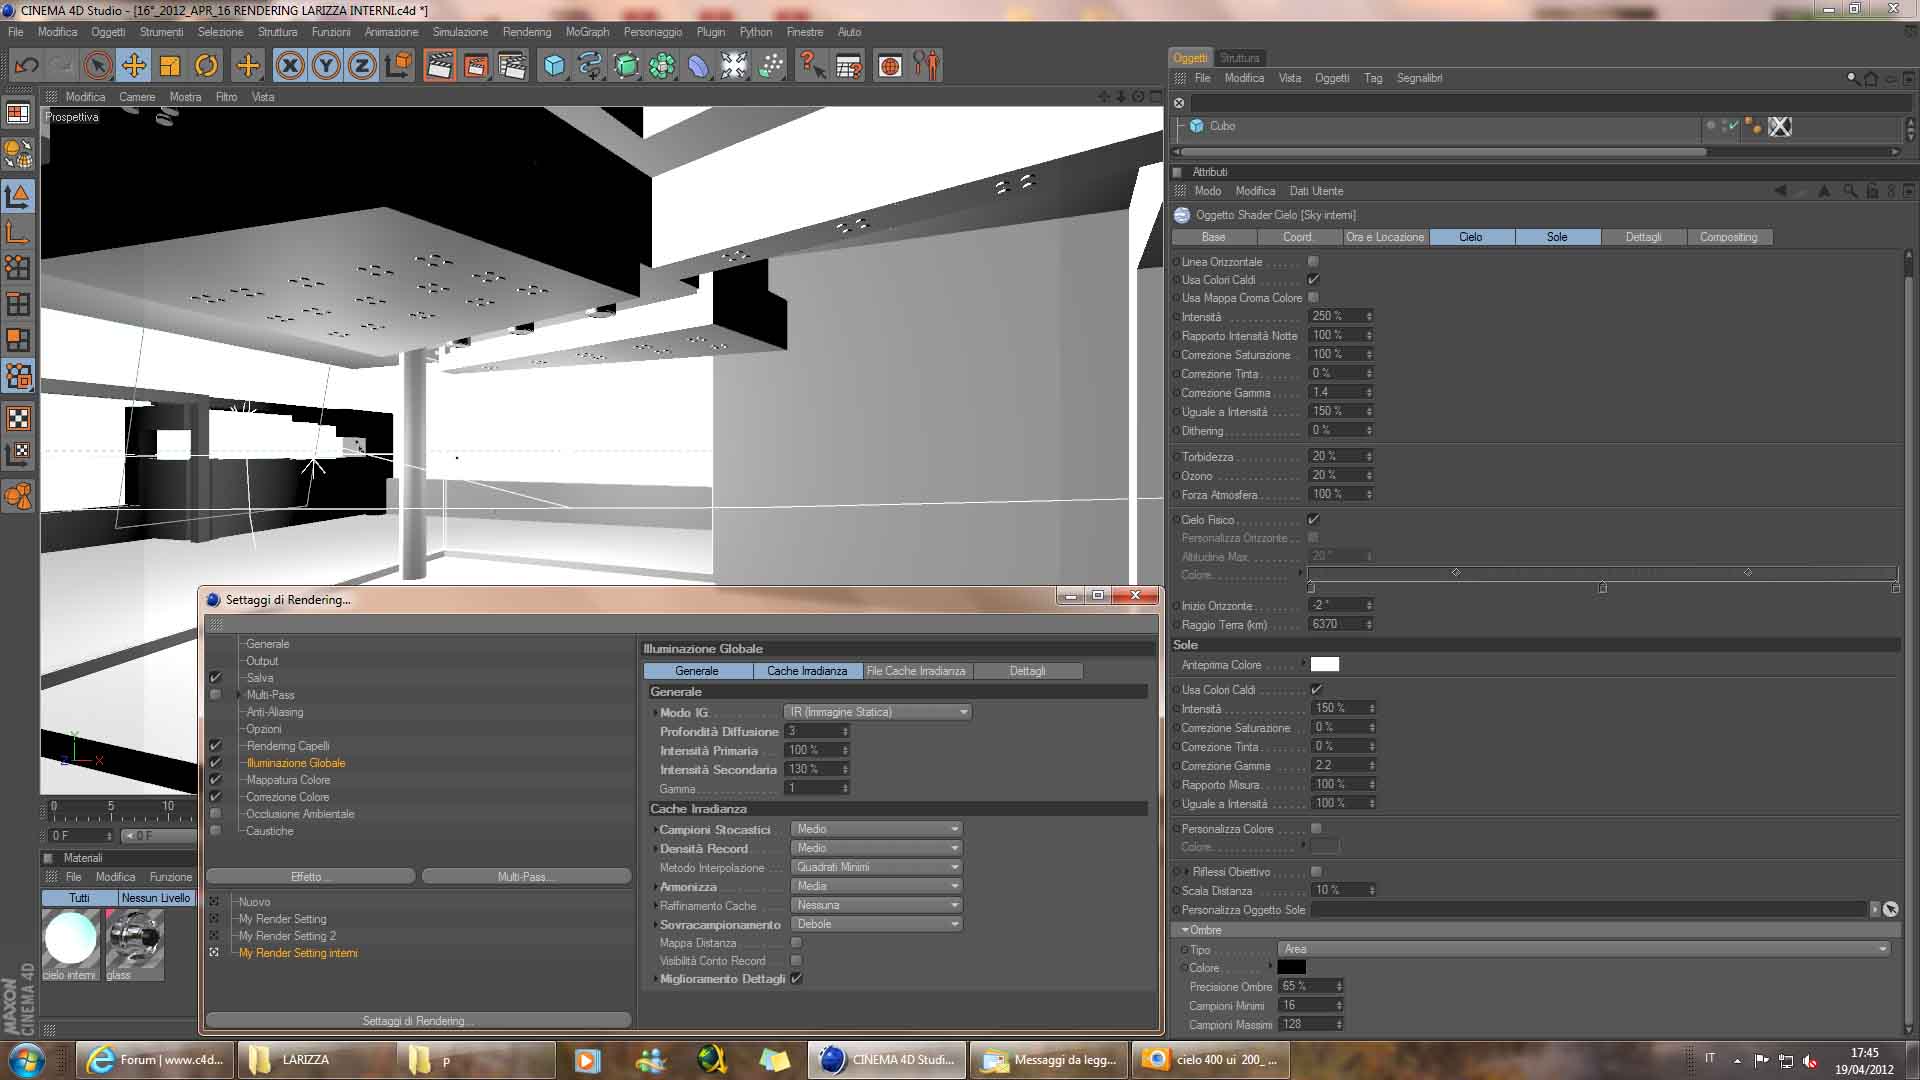Click the Effetto button
This screenshot has height=1080, width=1920.
[310, 877]
